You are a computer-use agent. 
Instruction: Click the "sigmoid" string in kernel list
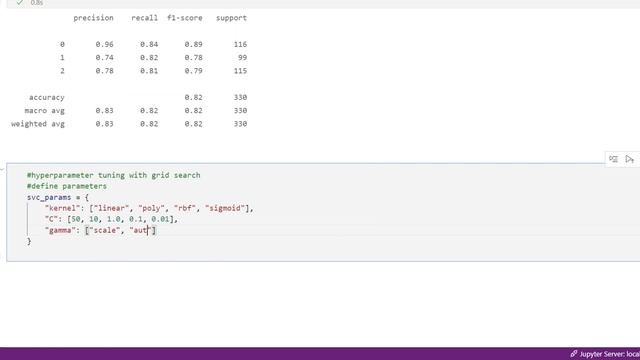[x=225, y=208]
